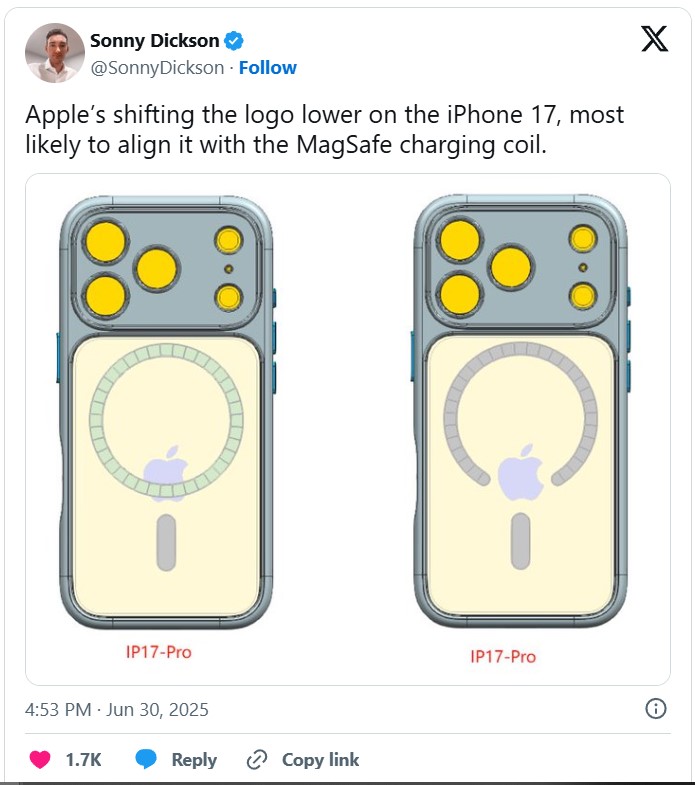Open Sonny Dickson's profile avatar photo
This screenshot has width=695, height=785.
pyautogui.click(x=54, y=53)
